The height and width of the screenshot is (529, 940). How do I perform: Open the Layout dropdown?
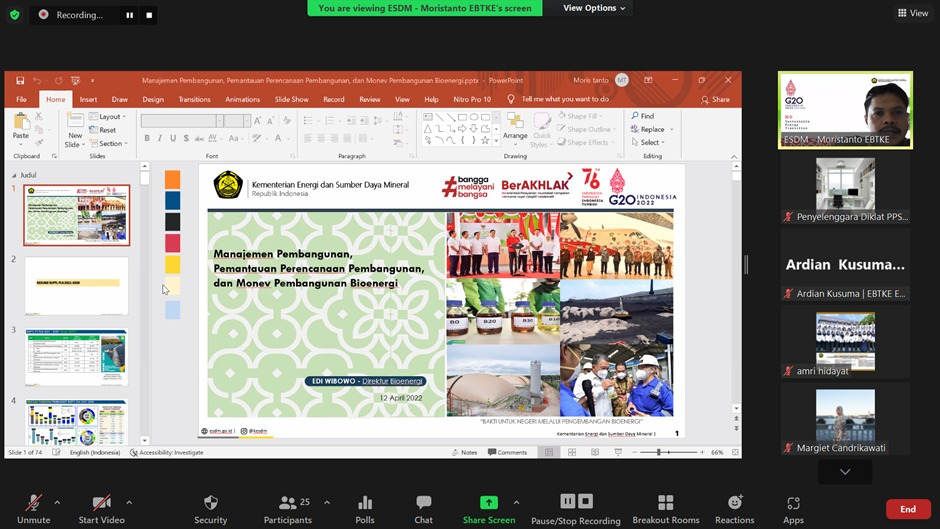coord(108,116)
